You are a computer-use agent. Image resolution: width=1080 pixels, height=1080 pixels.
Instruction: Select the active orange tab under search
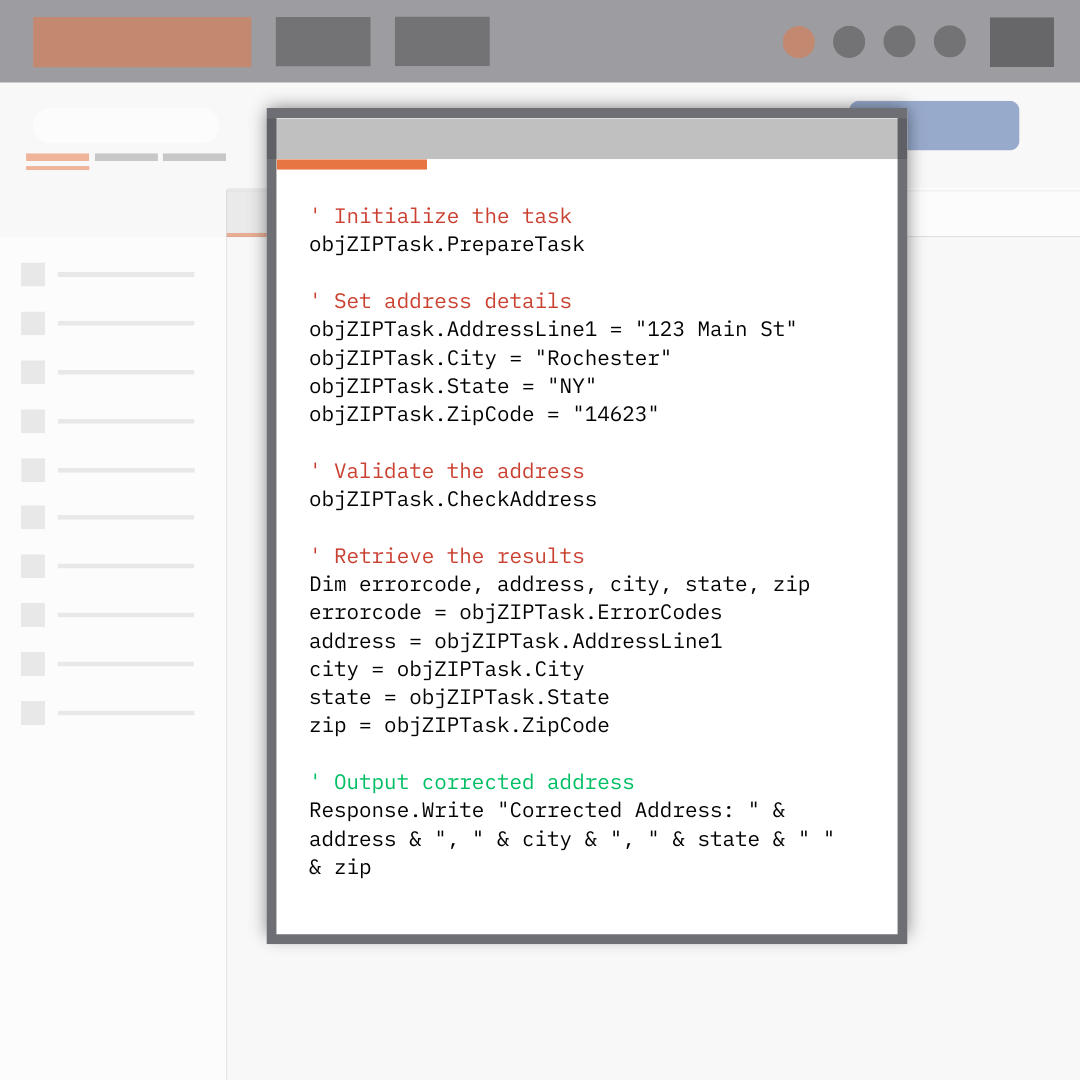coord(57,158)
